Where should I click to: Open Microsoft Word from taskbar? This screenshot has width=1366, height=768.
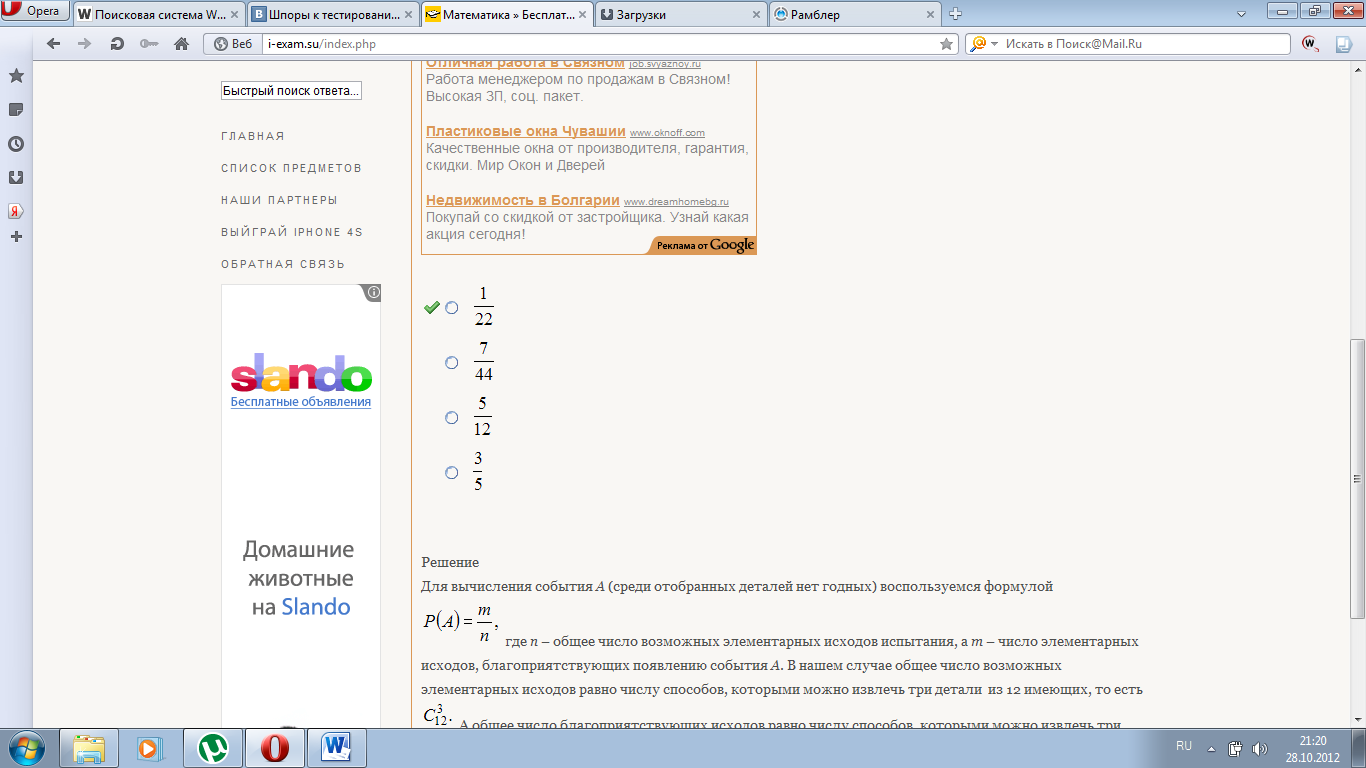337,747
